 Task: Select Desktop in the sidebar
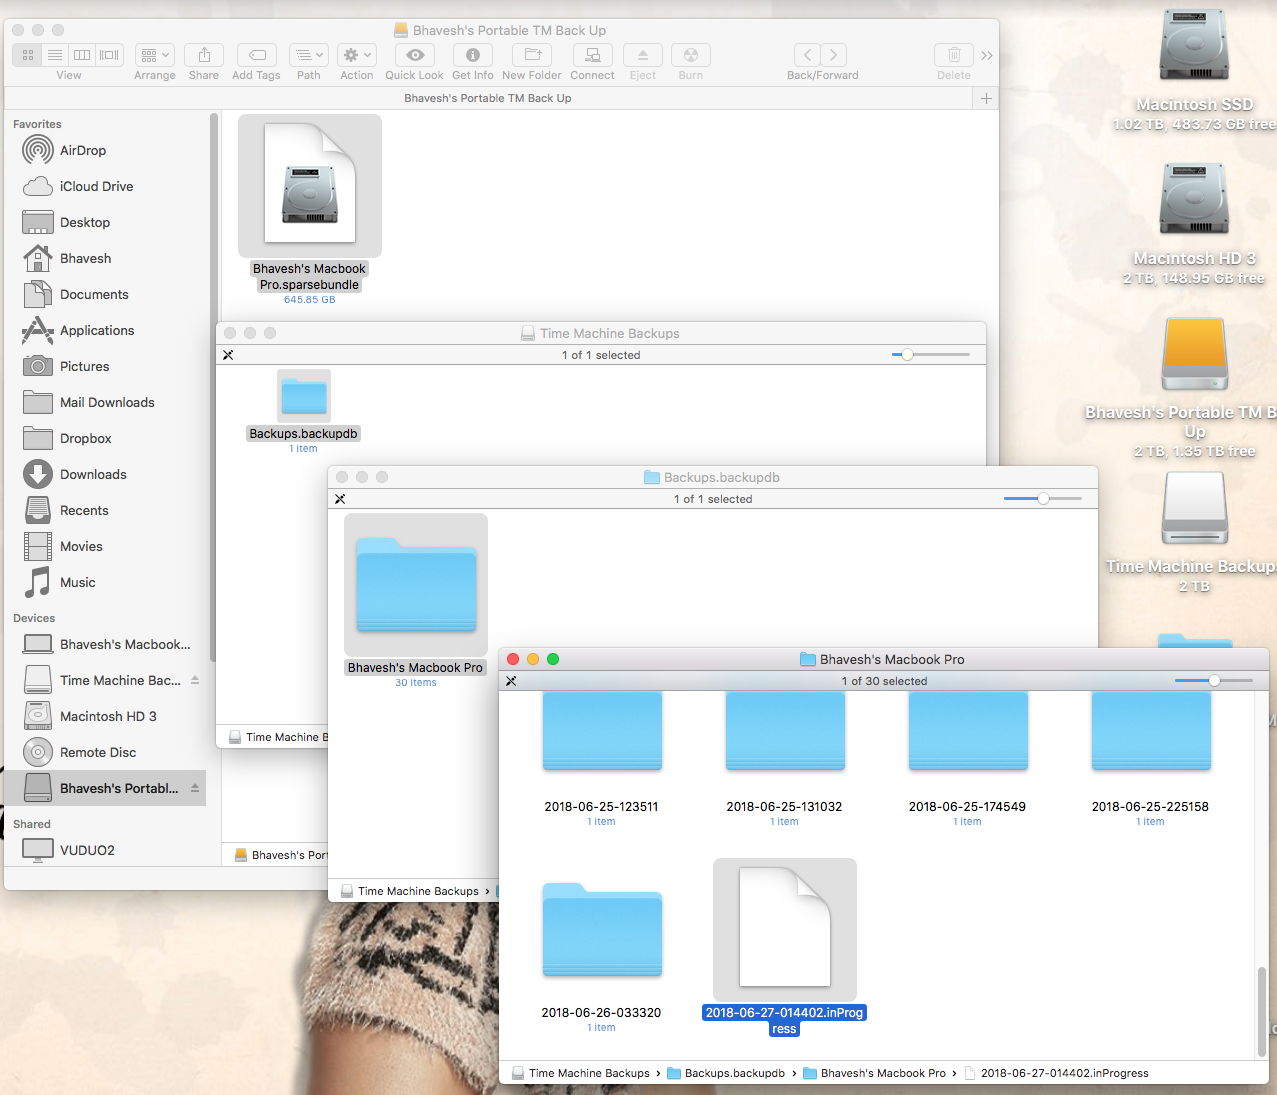pos(107,223)
